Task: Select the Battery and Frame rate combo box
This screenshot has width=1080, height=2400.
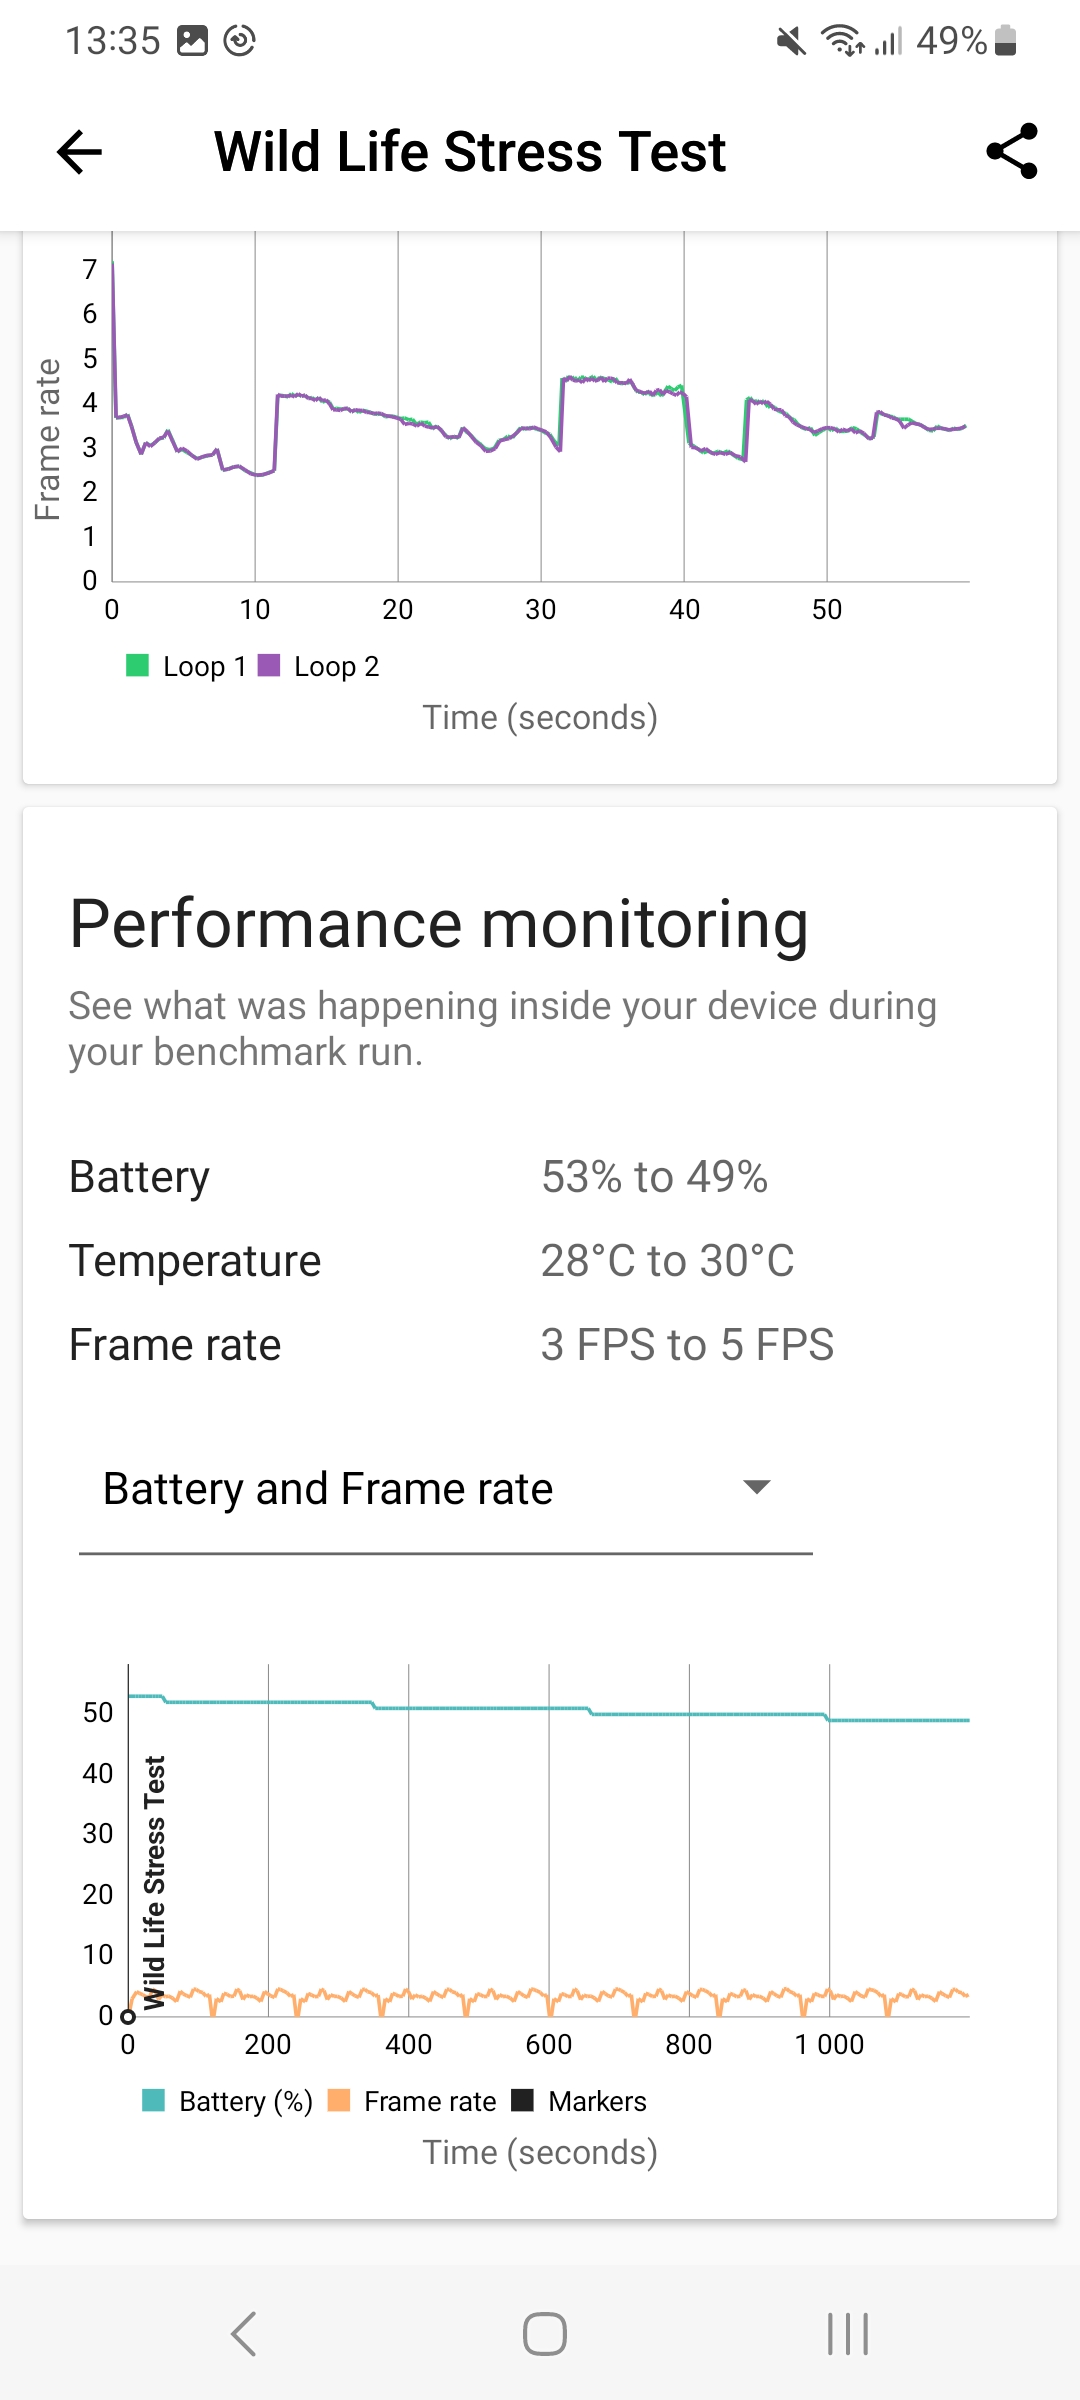Action: (446, 1490)
